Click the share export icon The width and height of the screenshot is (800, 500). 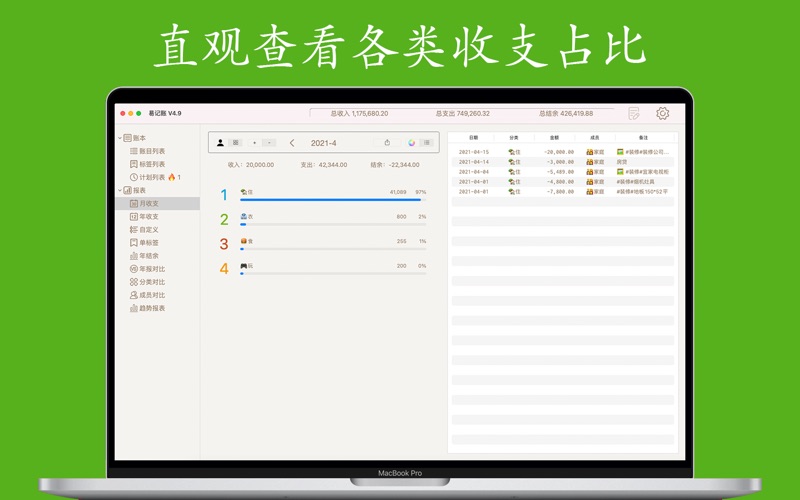(x=387, y=143)
